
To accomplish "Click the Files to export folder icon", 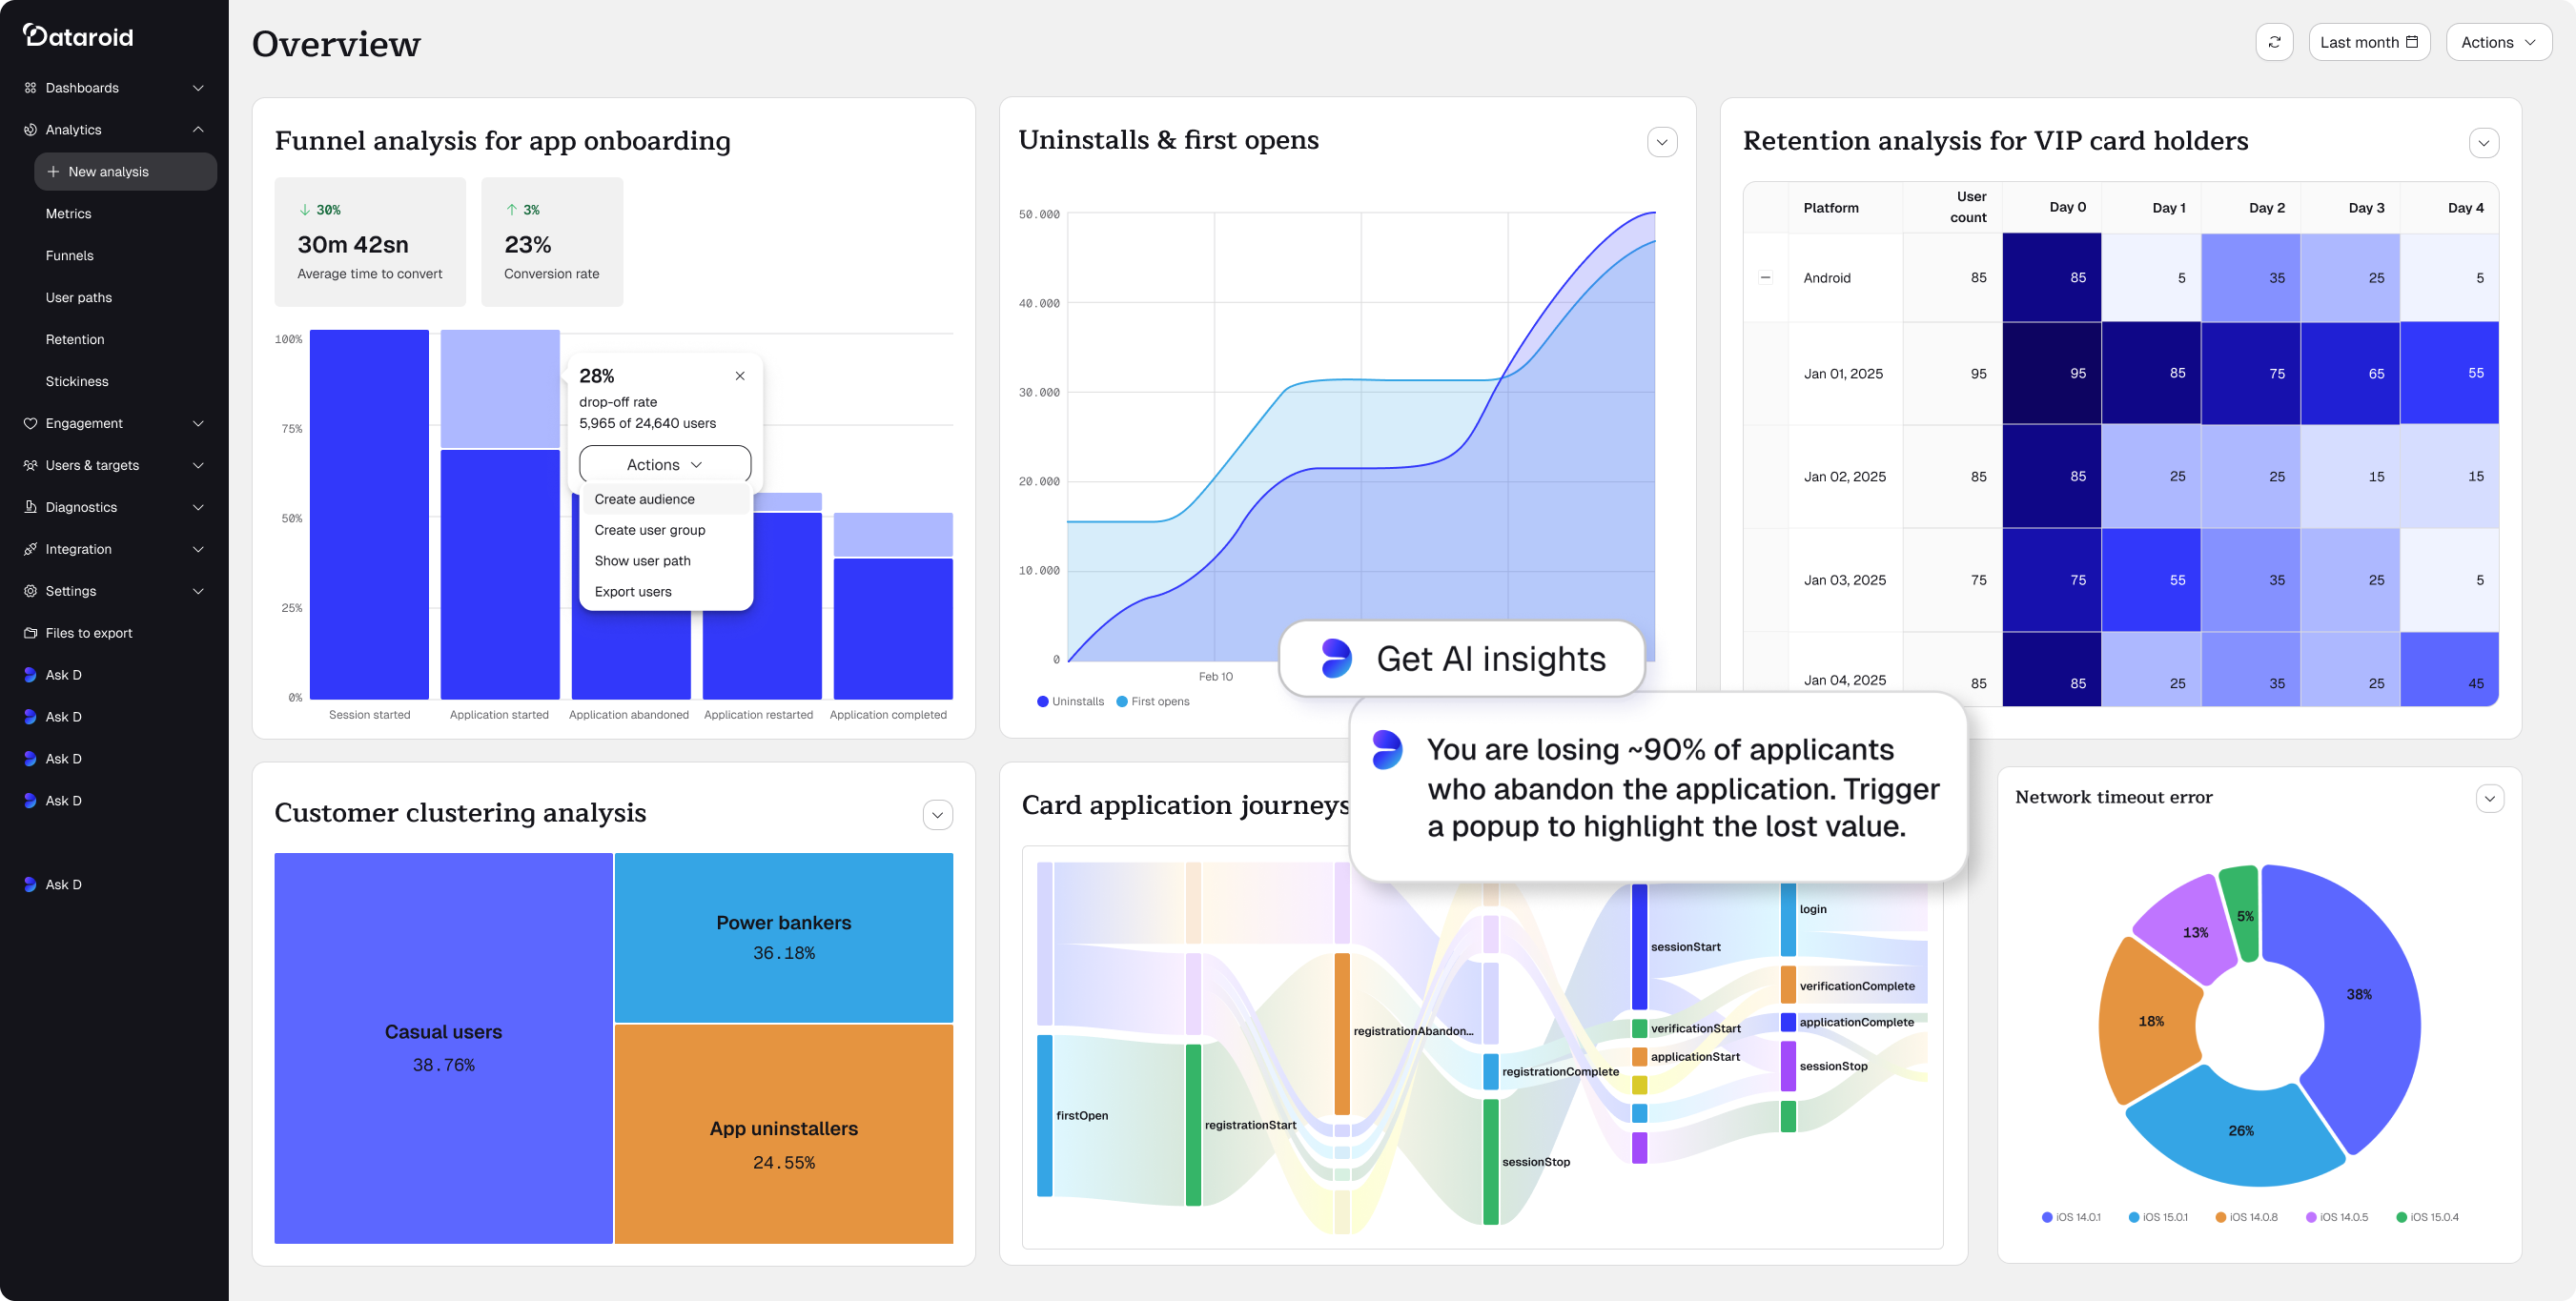I will pos(30,633).
